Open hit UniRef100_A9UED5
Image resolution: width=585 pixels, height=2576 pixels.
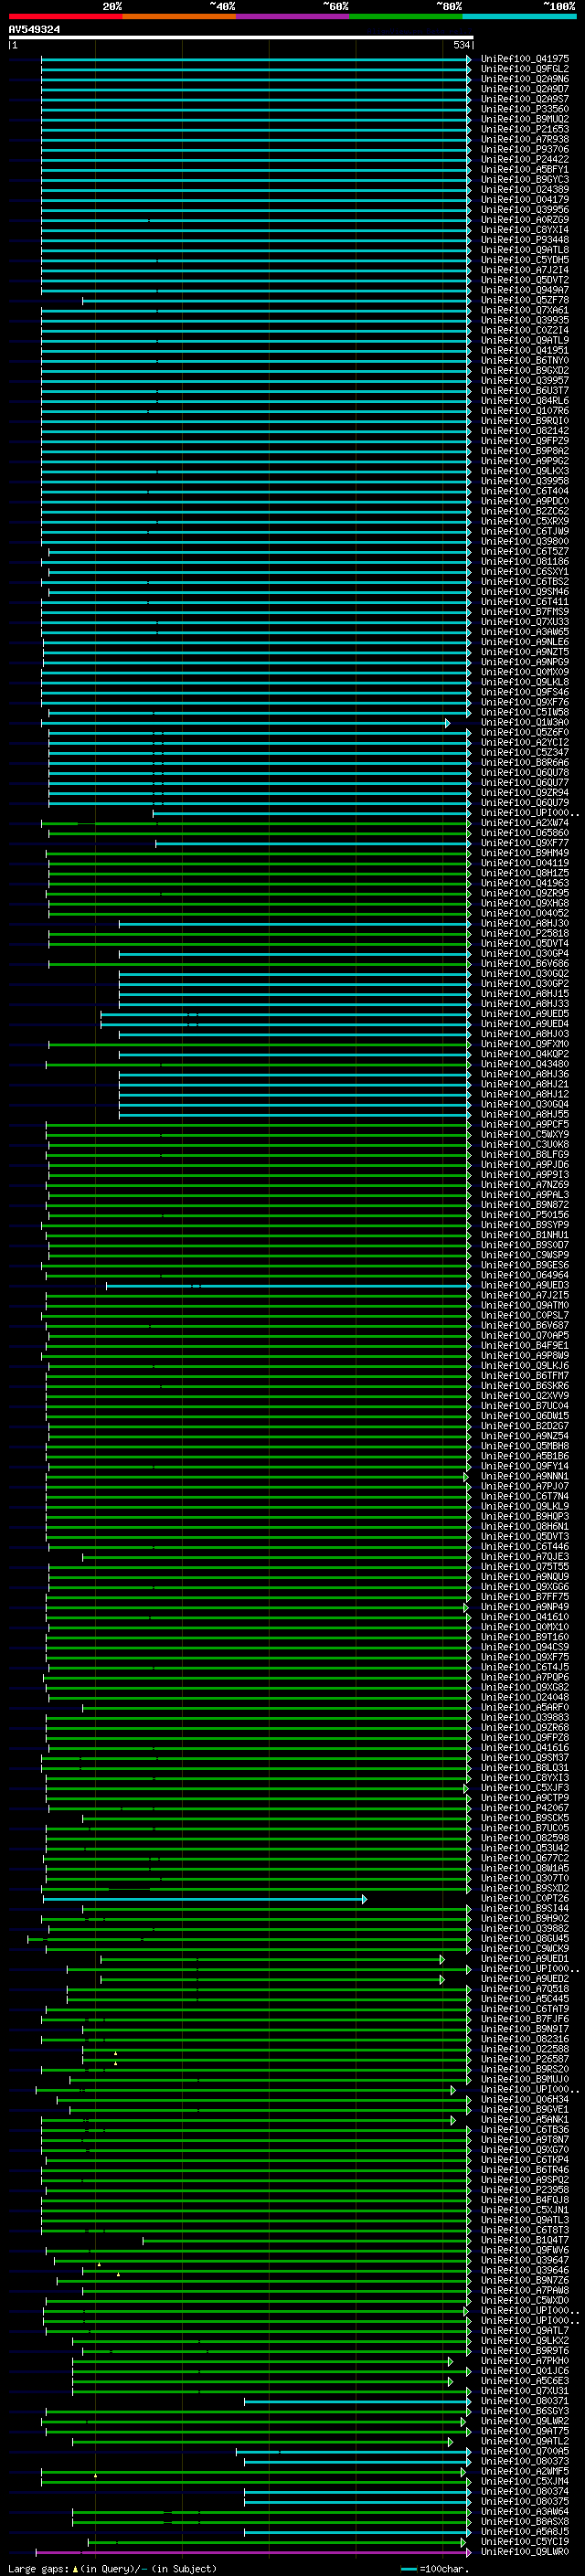click(x=525, y=1014)
